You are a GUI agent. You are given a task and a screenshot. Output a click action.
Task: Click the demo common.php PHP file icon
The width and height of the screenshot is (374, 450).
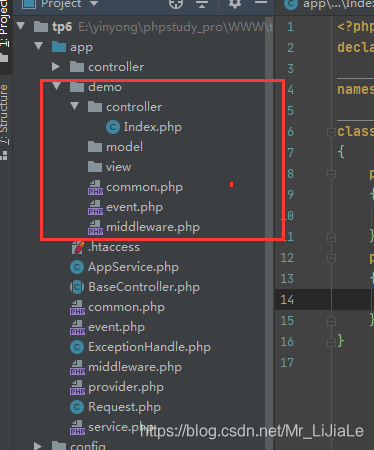(95, 187)
